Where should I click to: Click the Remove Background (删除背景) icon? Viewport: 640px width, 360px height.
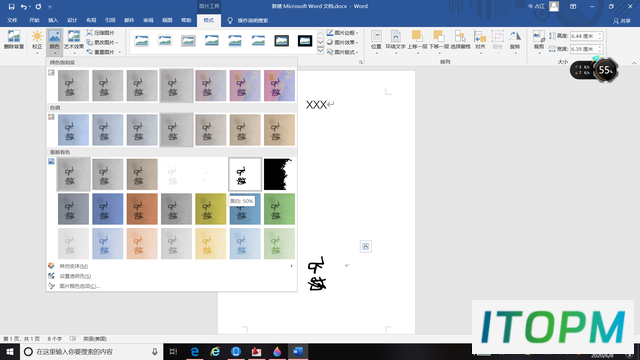13,40
